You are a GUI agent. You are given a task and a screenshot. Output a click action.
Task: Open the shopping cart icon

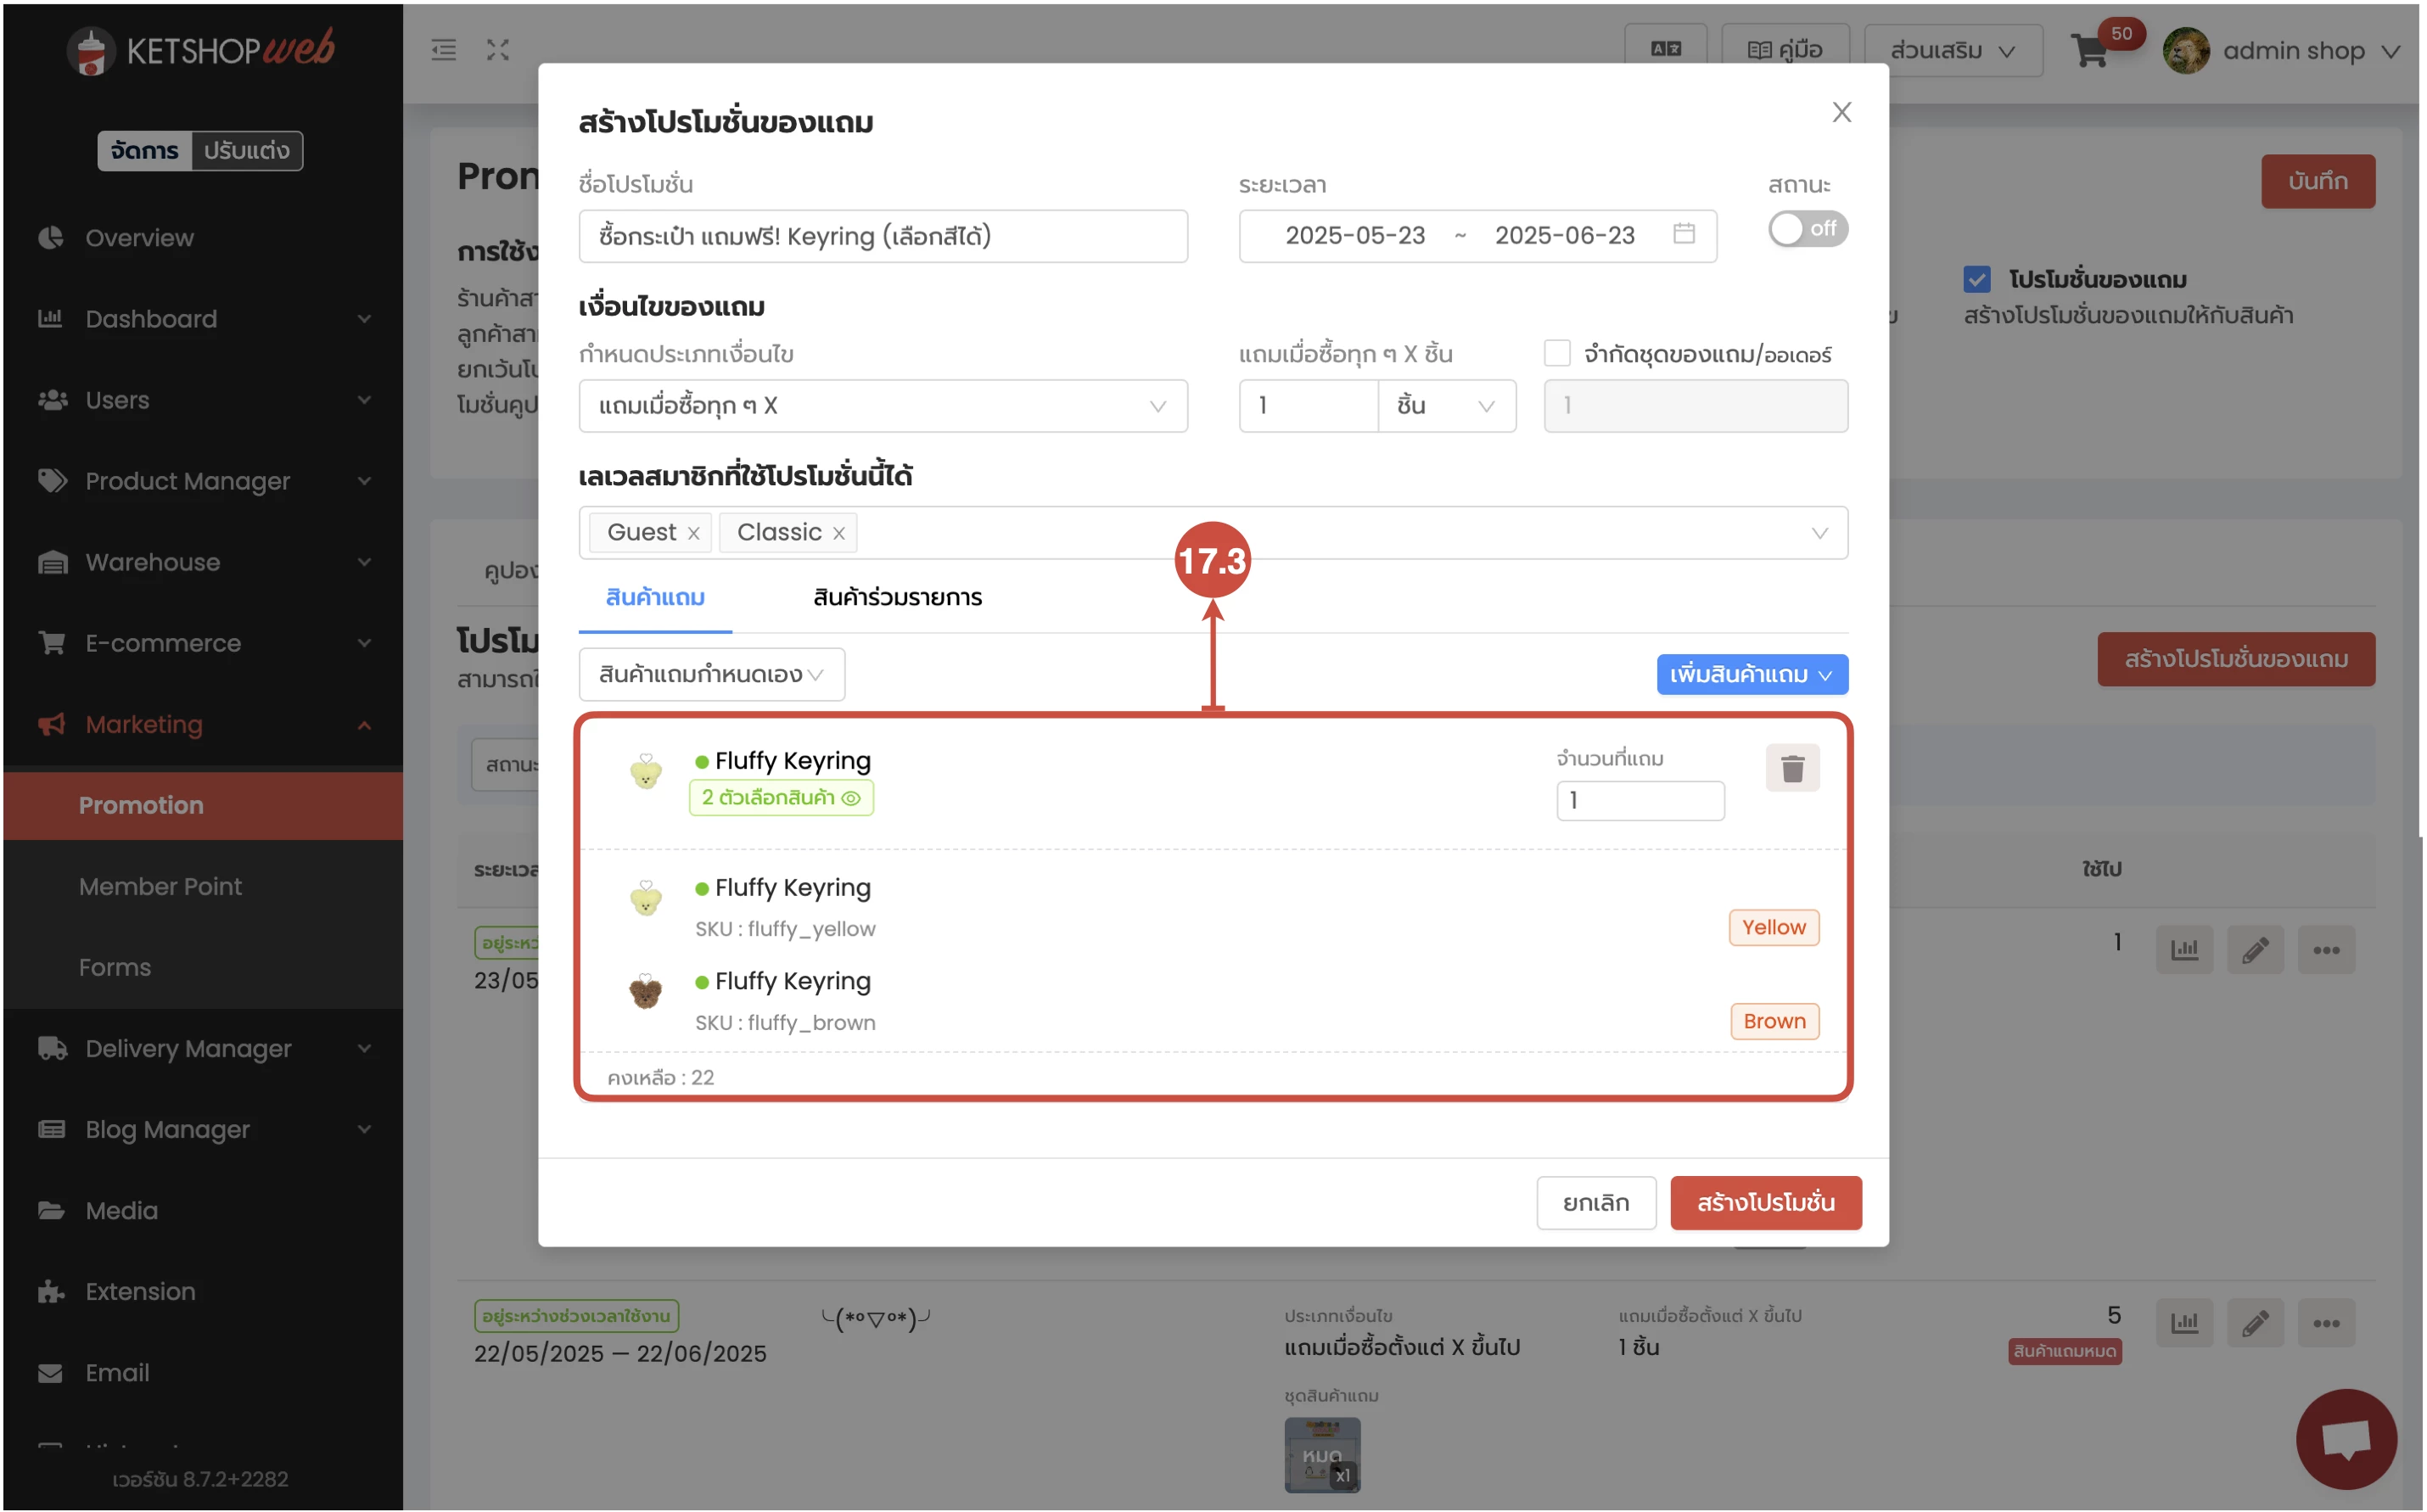click(2089, 50)
